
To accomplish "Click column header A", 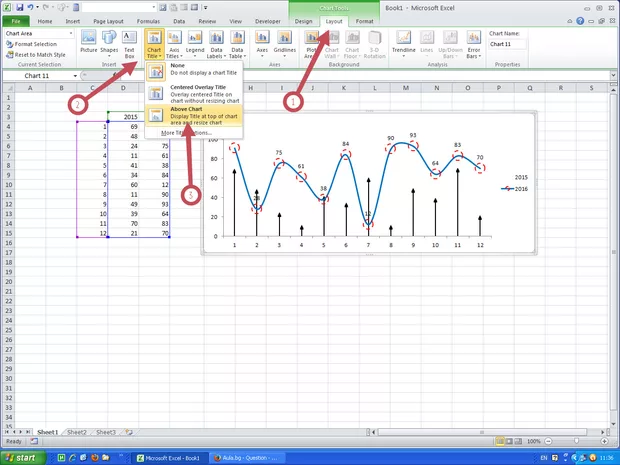I will tap(30, 88).
